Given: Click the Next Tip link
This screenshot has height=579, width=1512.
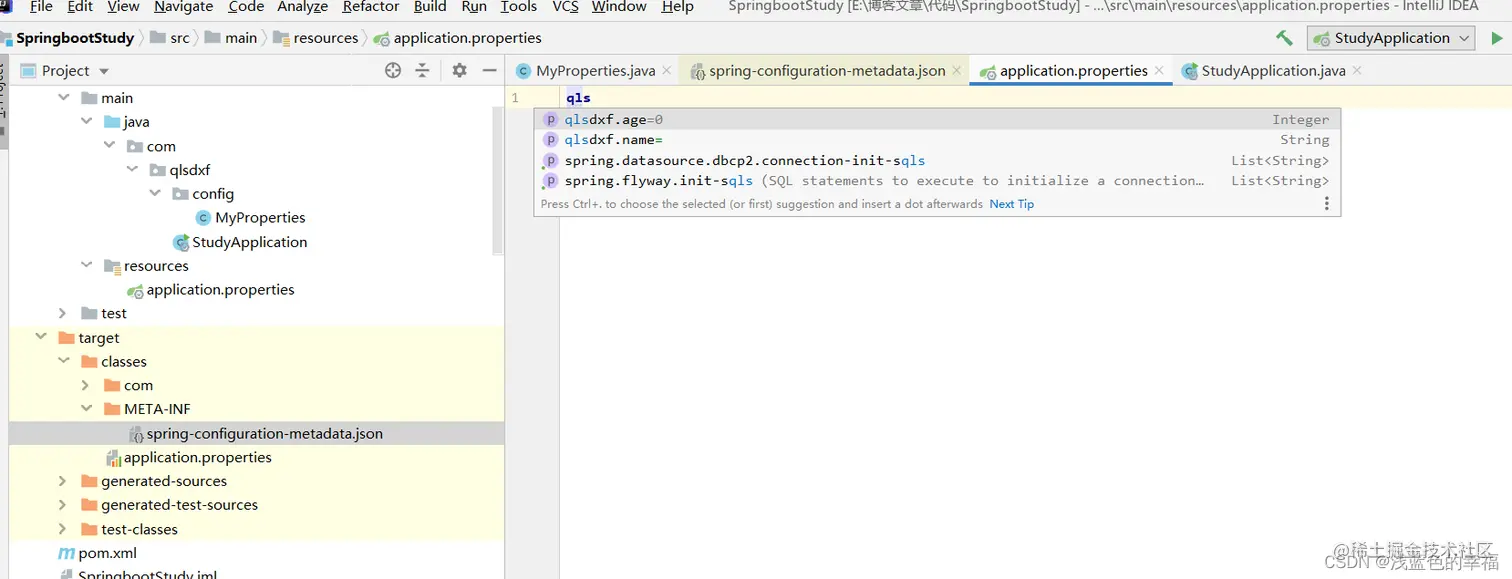Looking at the screenshot, I should [1011, 203].
